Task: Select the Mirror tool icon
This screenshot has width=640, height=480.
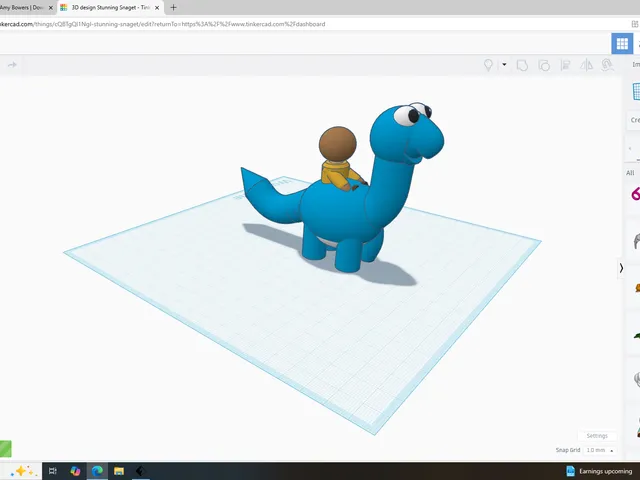Action: (587, 65)
